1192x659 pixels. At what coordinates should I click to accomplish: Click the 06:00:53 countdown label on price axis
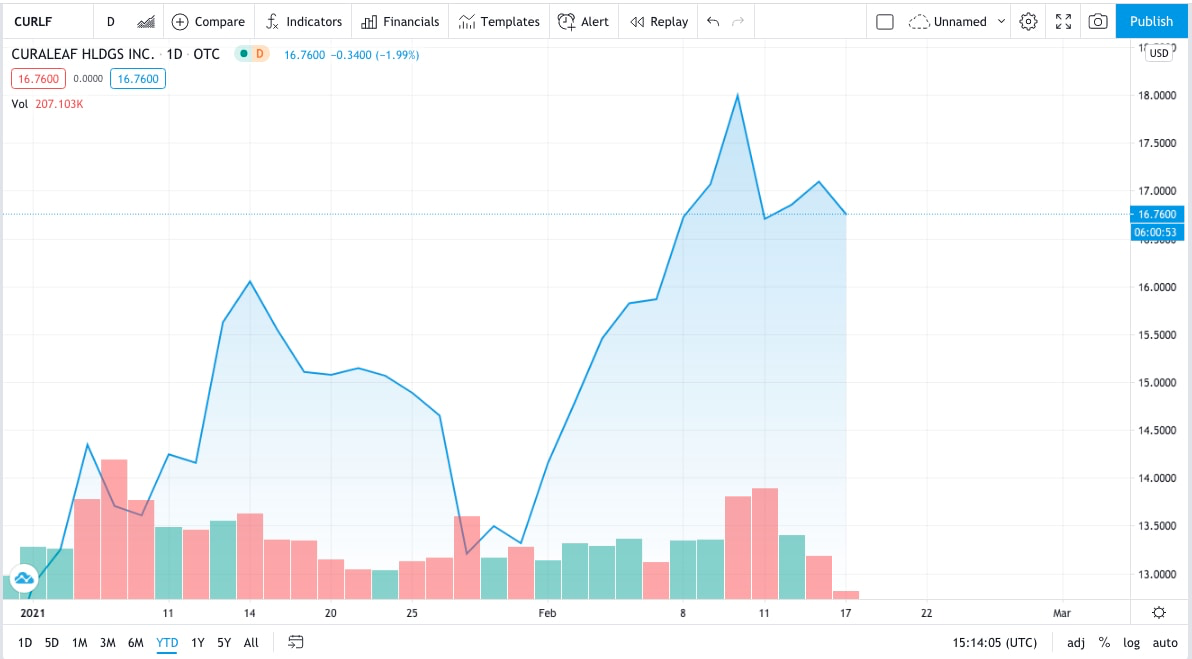click(x=1157, y=232)
